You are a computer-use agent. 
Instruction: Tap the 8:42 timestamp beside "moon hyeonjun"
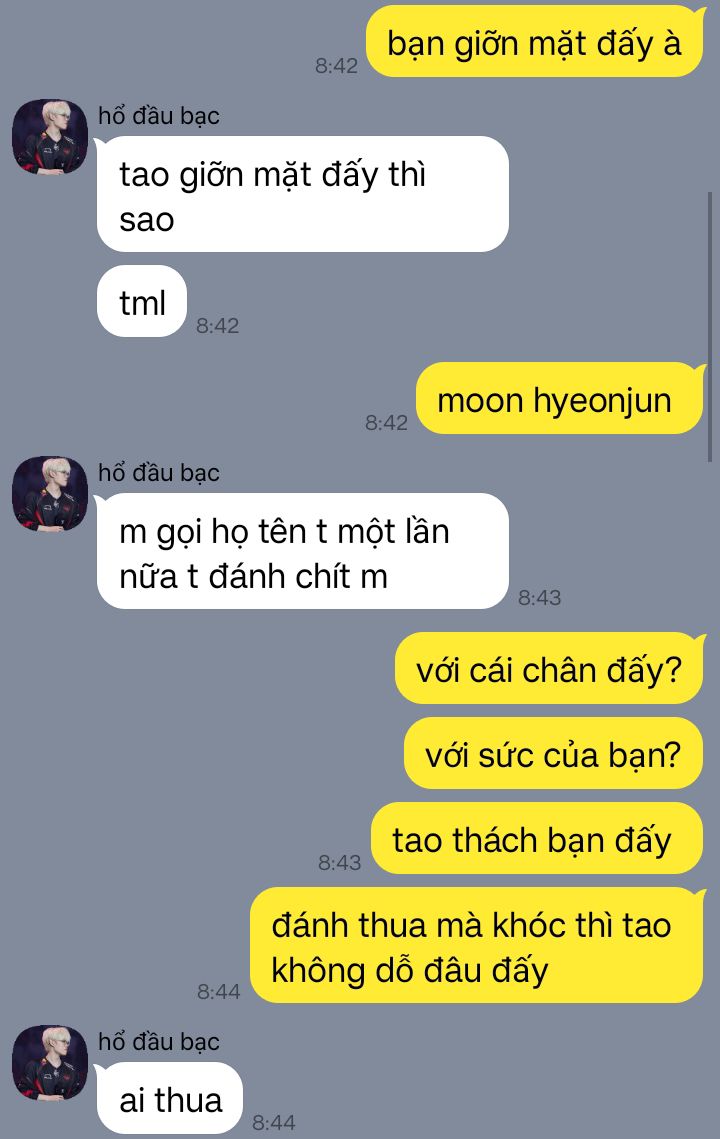pyautogui.click(x=387, y=423)
